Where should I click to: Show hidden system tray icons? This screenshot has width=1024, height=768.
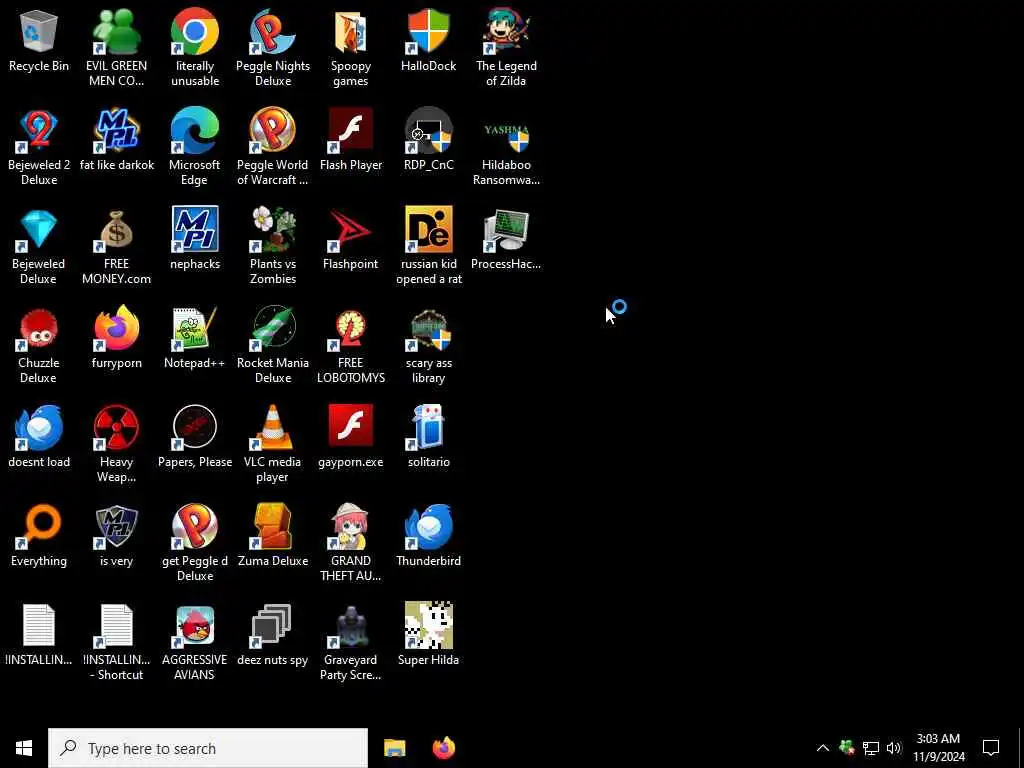[823, 748]
